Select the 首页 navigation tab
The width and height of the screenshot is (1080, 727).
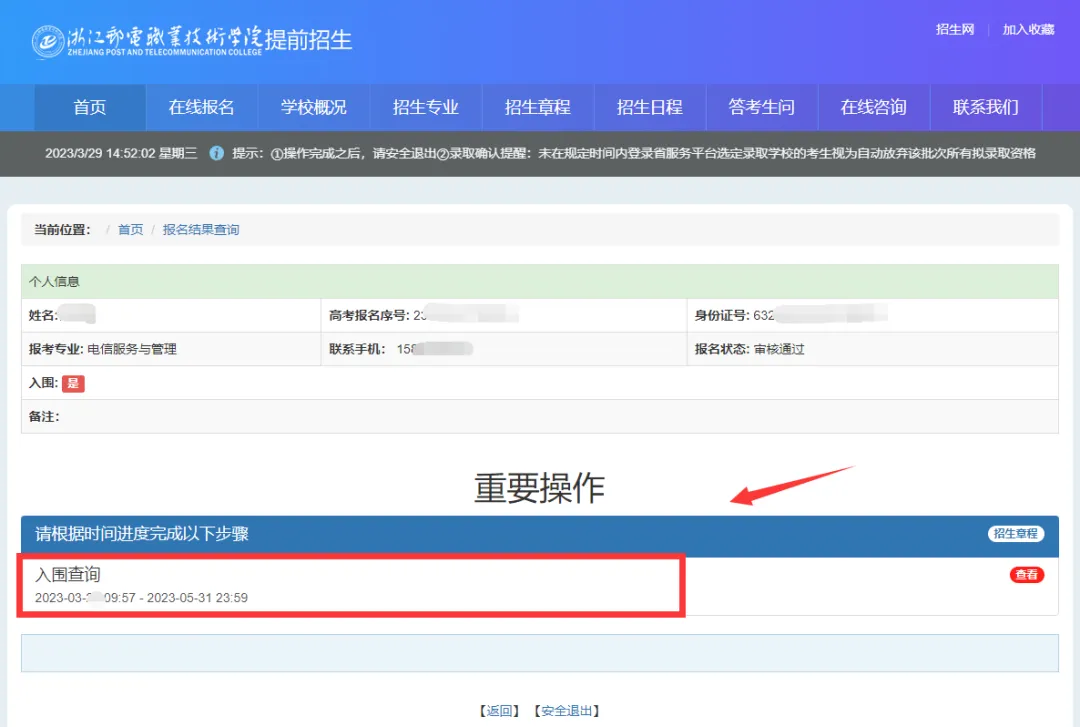click(89, 107)
